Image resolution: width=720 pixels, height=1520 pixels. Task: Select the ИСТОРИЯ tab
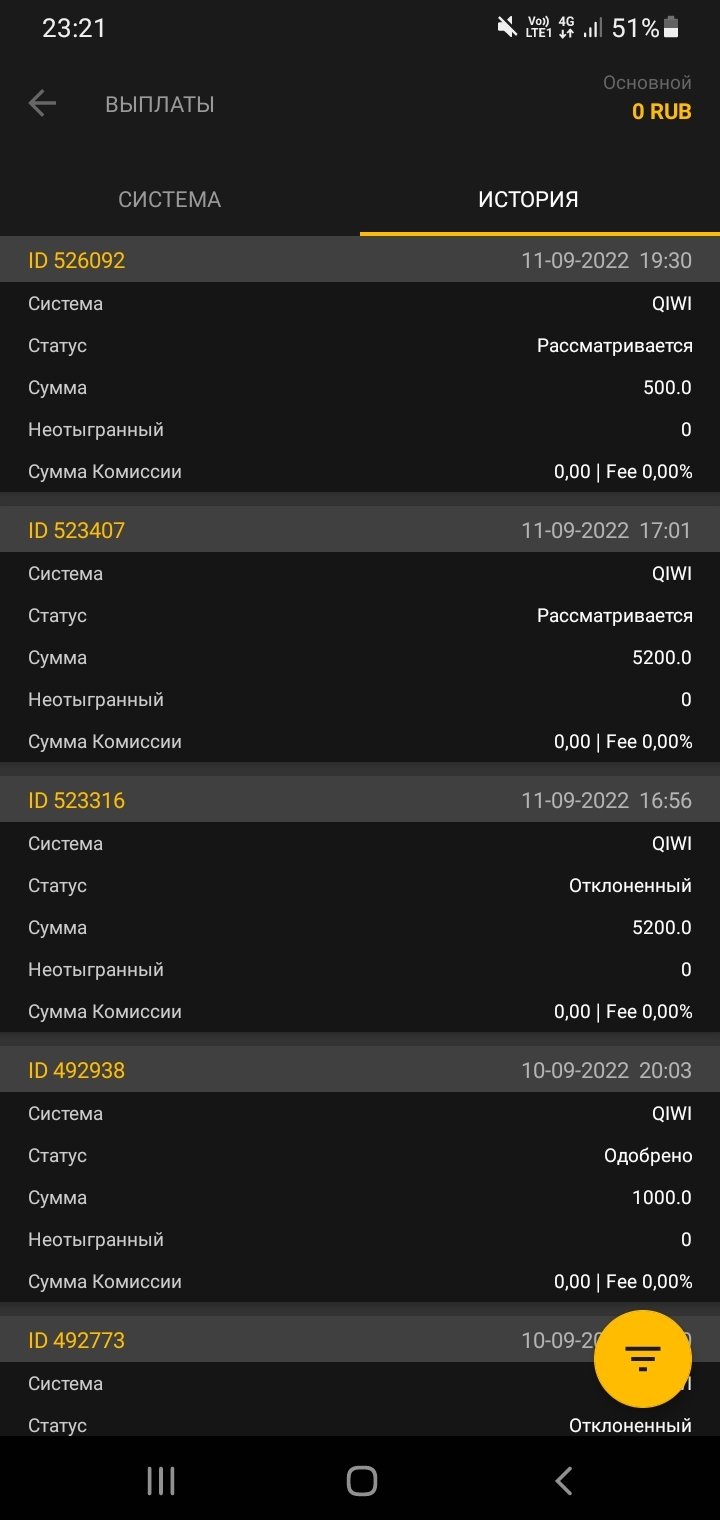(528, 199)
